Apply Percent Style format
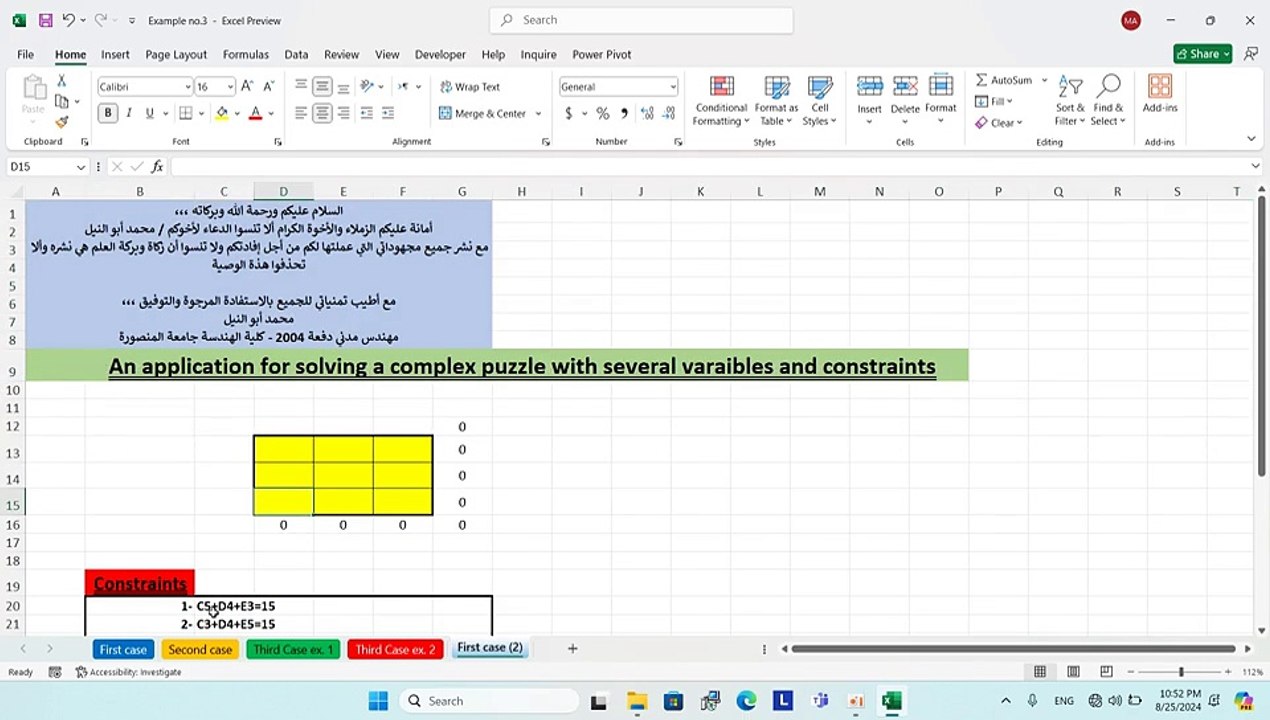1270x720 pixels. coord(602,114)
